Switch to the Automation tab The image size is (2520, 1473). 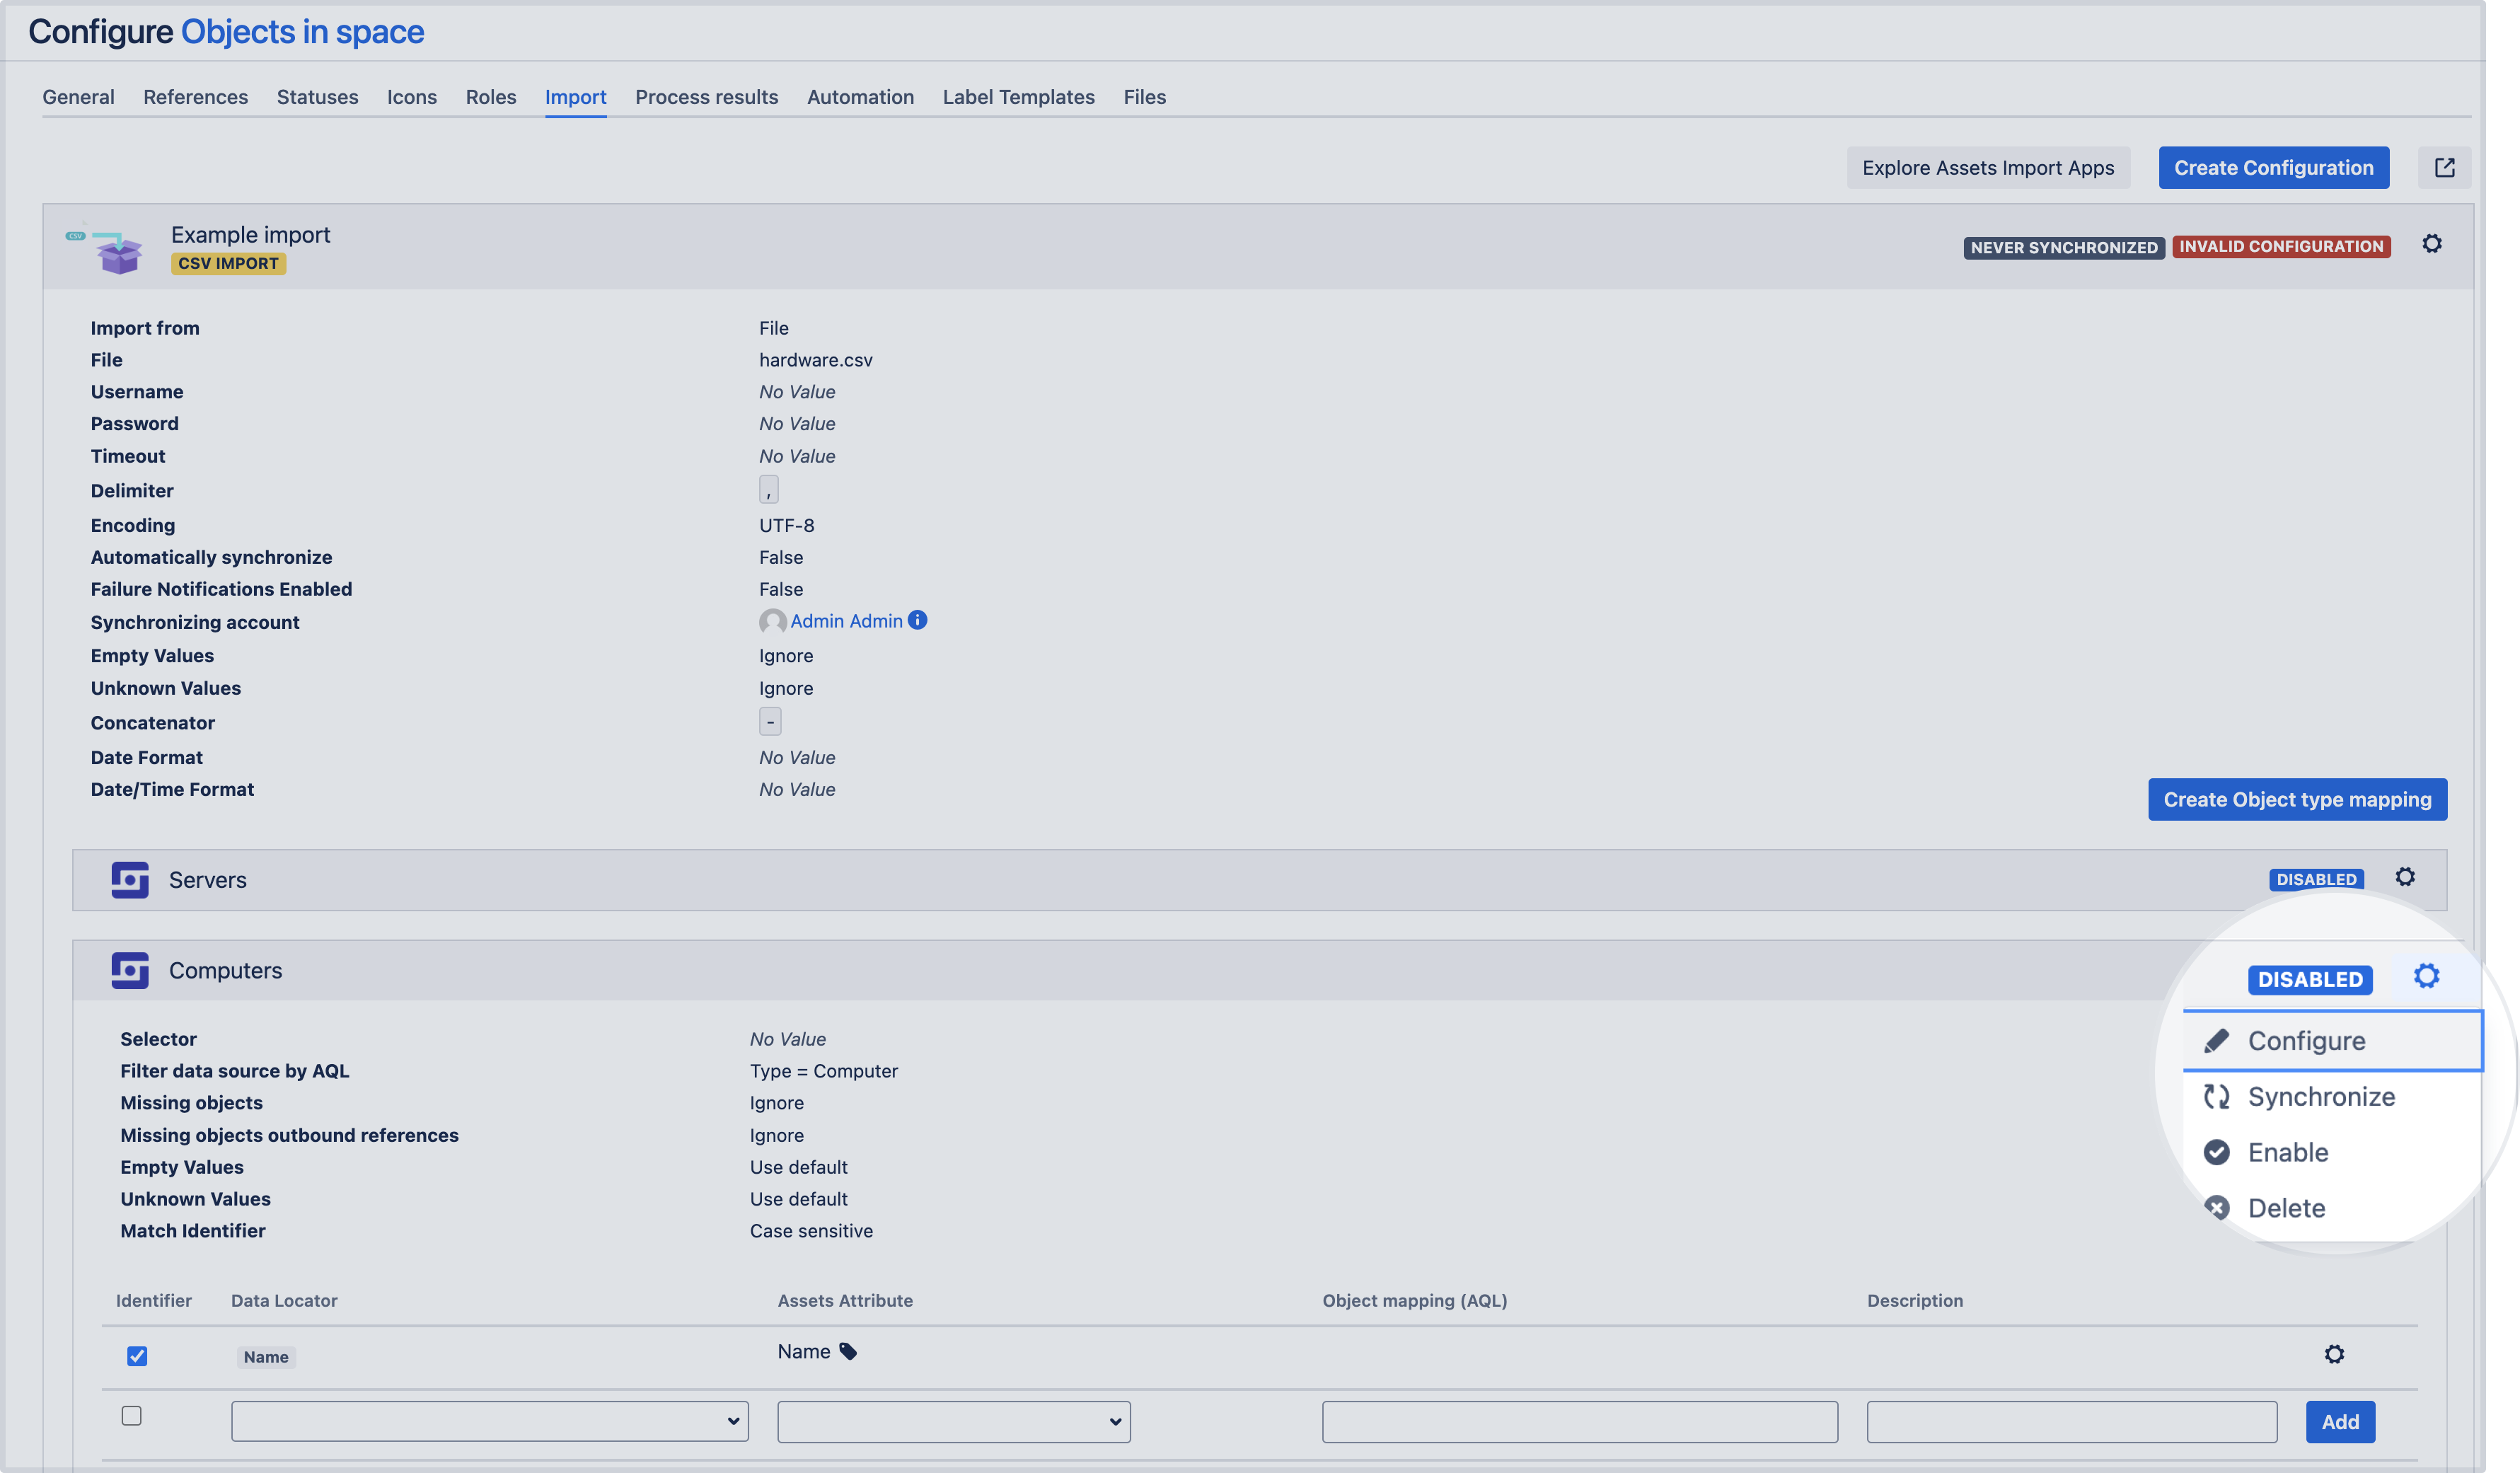click(860, 96)
